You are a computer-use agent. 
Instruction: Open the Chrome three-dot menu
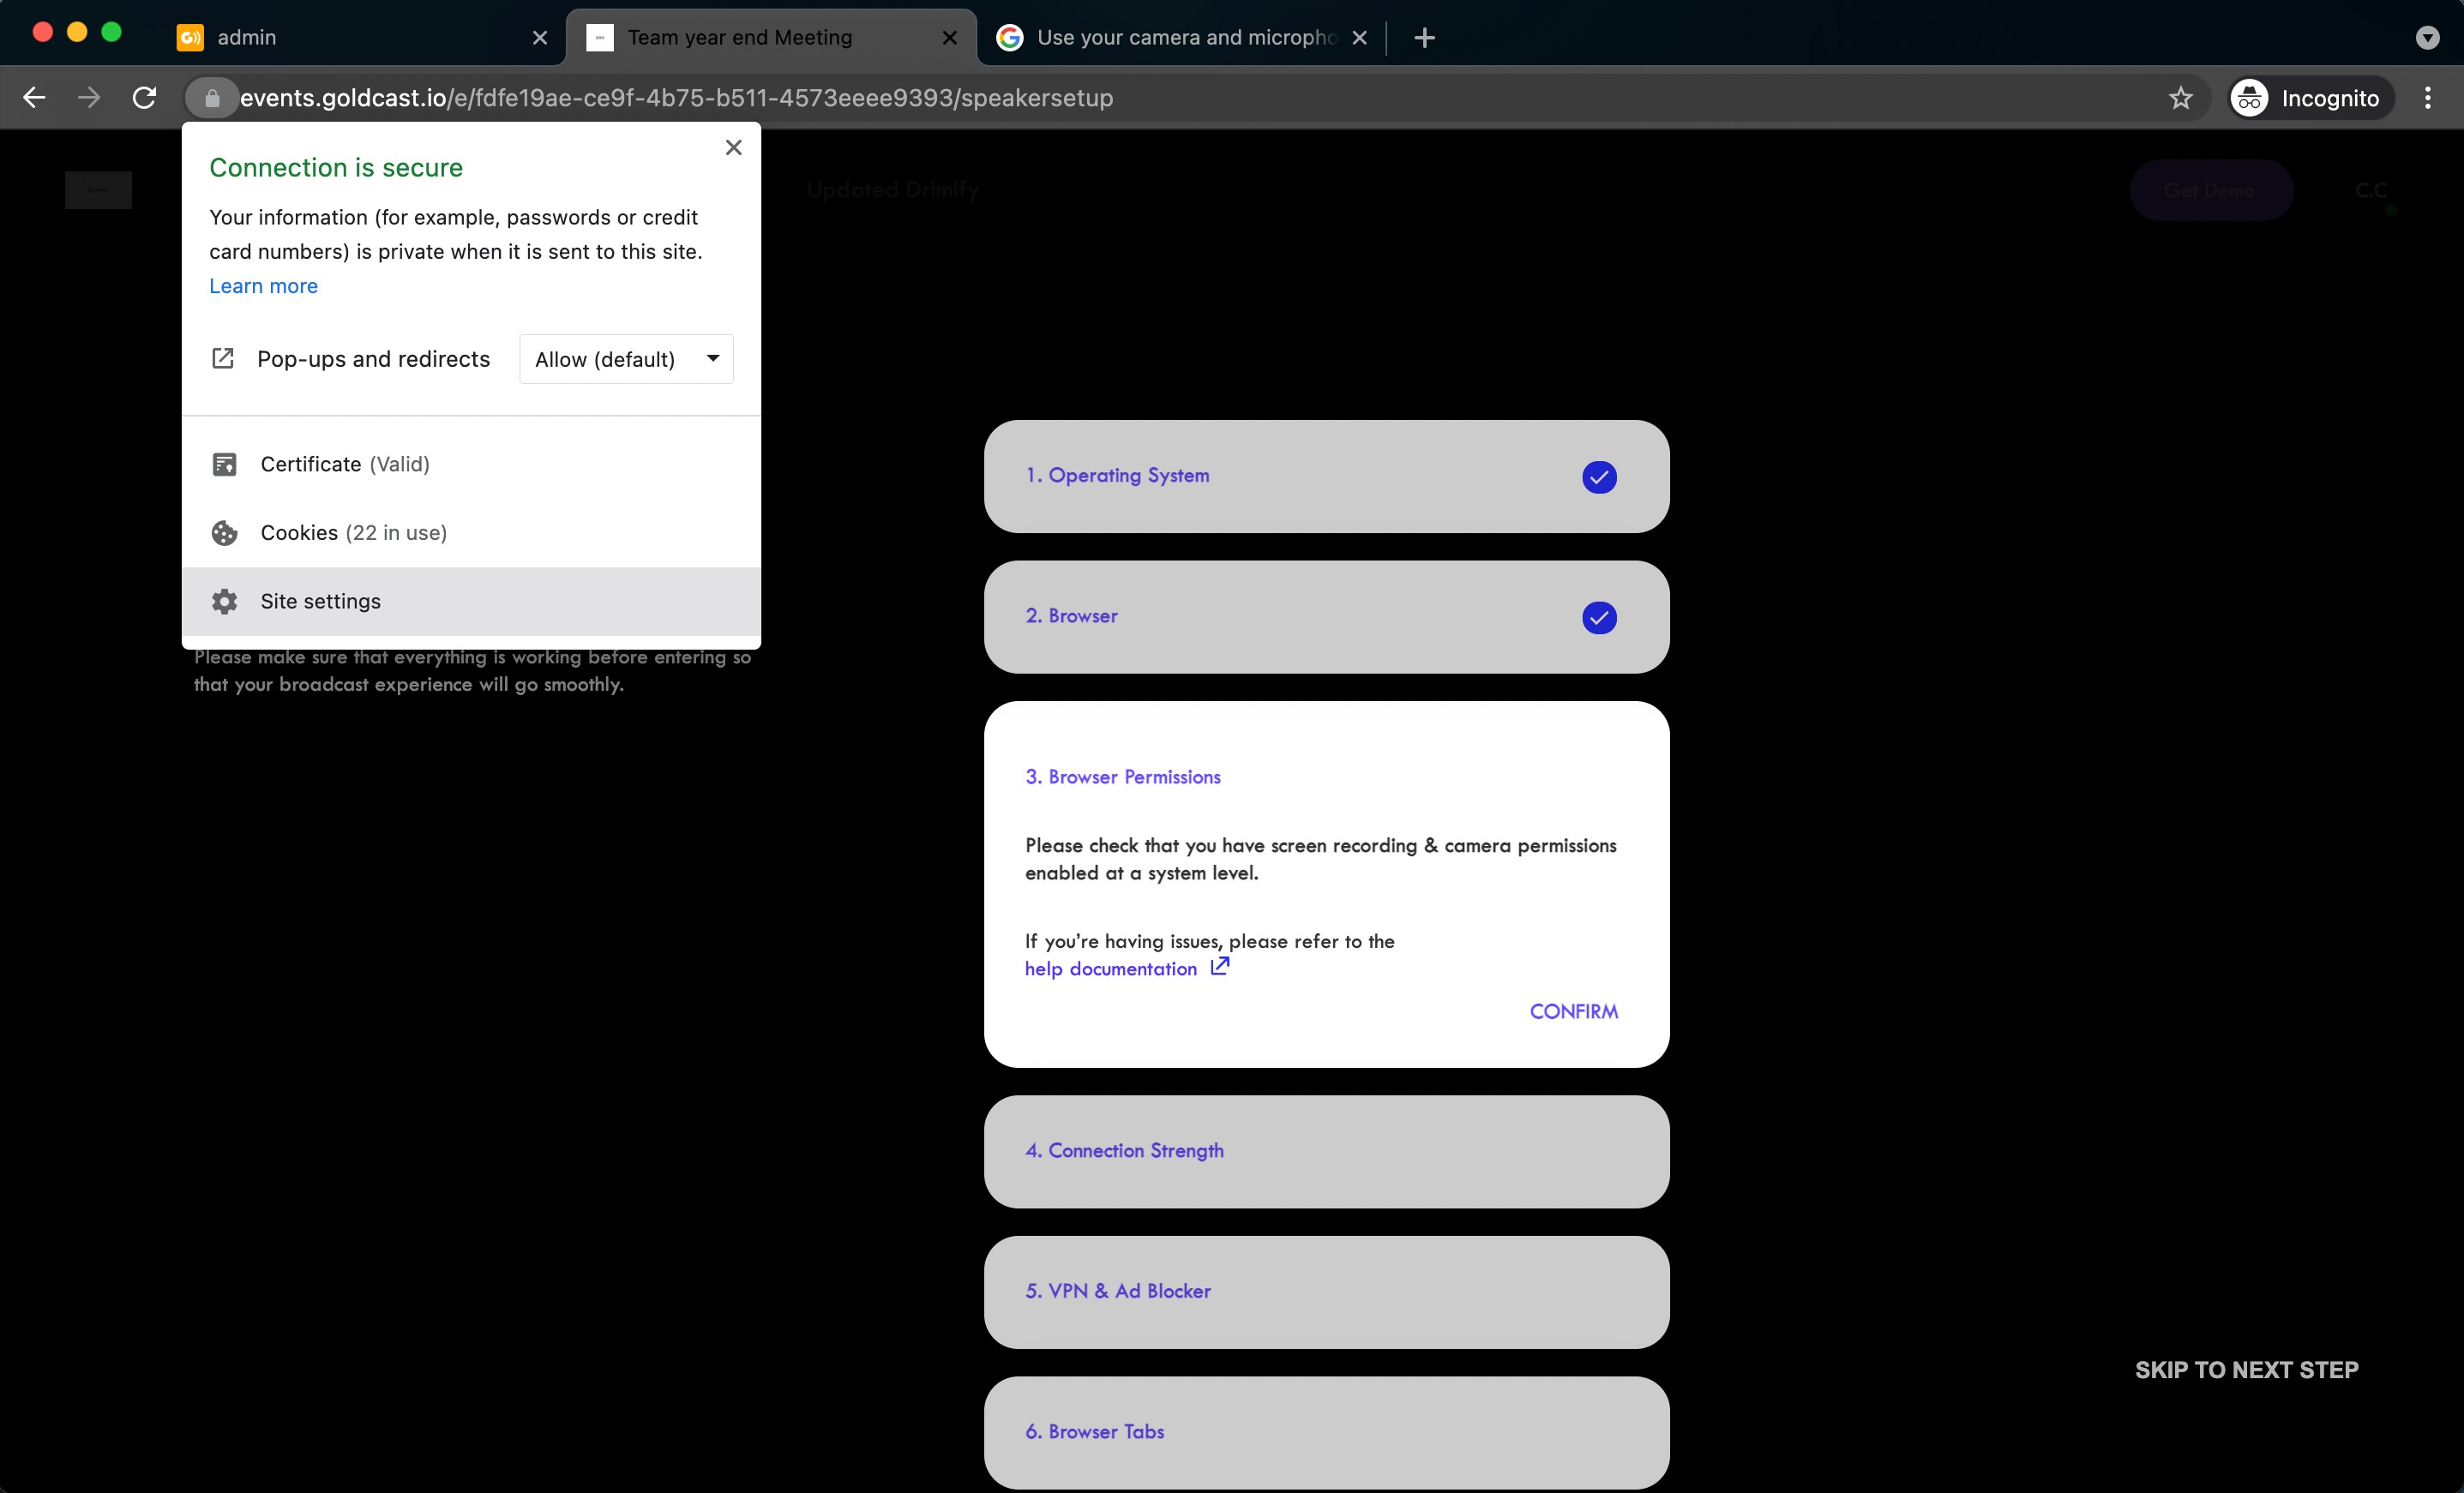pos(2428,98)
